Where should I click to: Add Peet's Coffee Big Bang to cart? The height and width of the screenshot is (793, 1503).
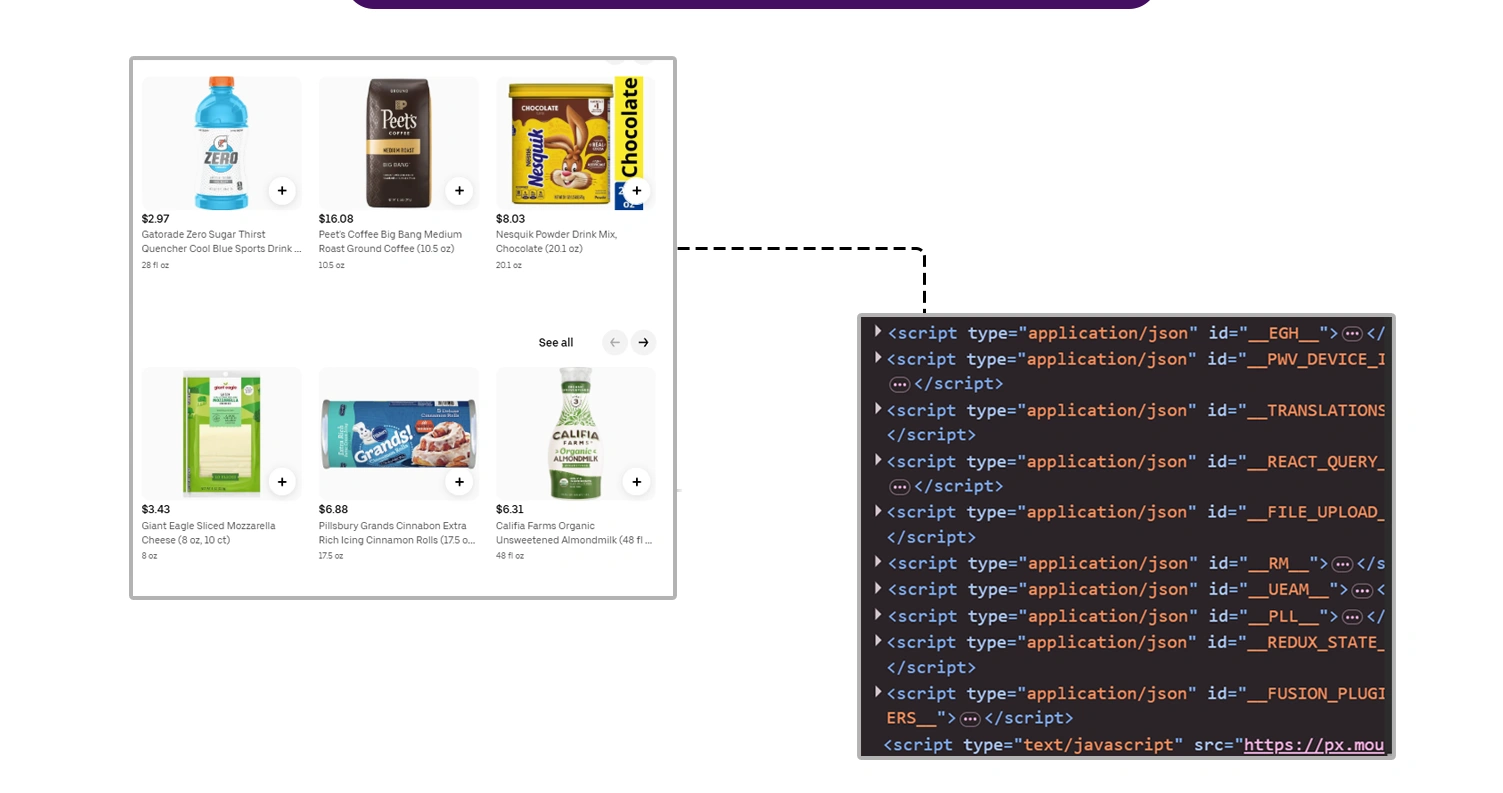pos(459,190)
